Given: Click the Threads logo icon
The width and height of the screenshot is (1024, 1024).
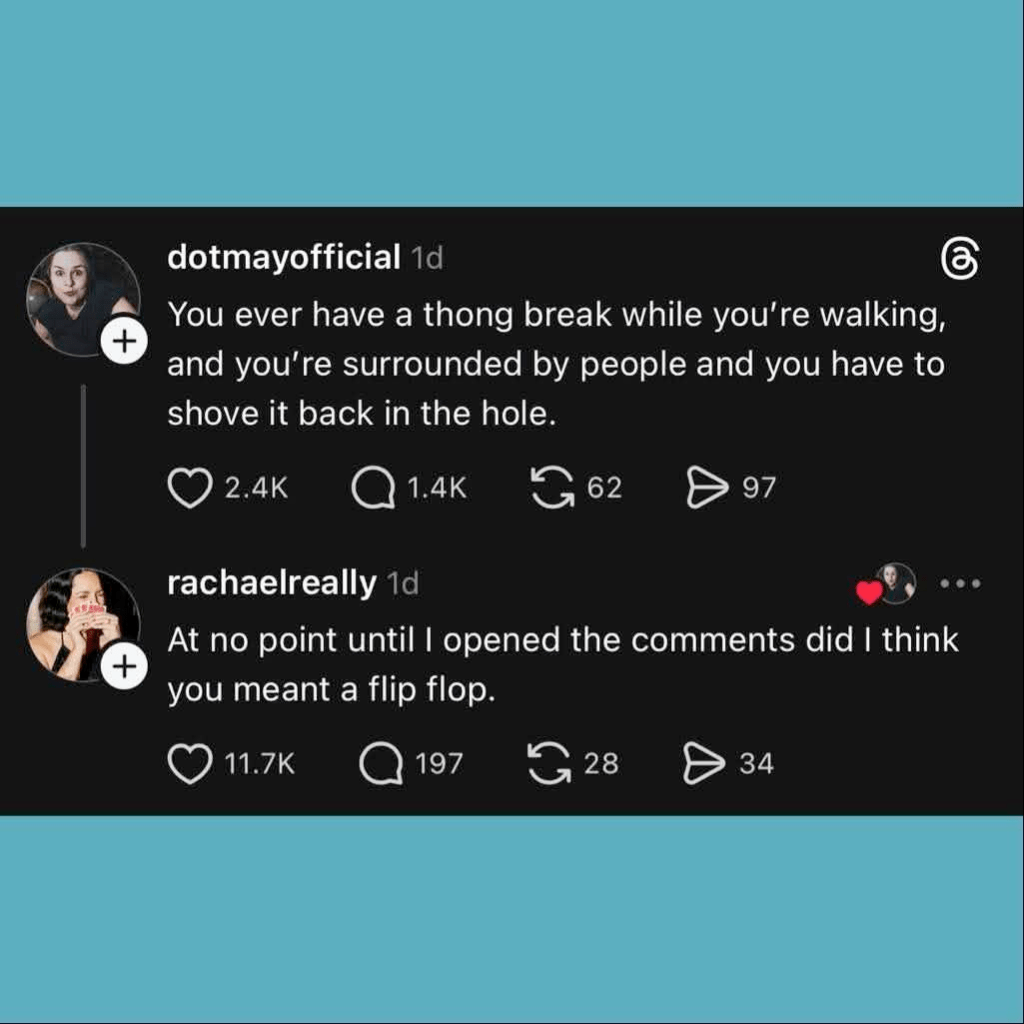Looking at the screenshot, I should (x=959, y=260).
